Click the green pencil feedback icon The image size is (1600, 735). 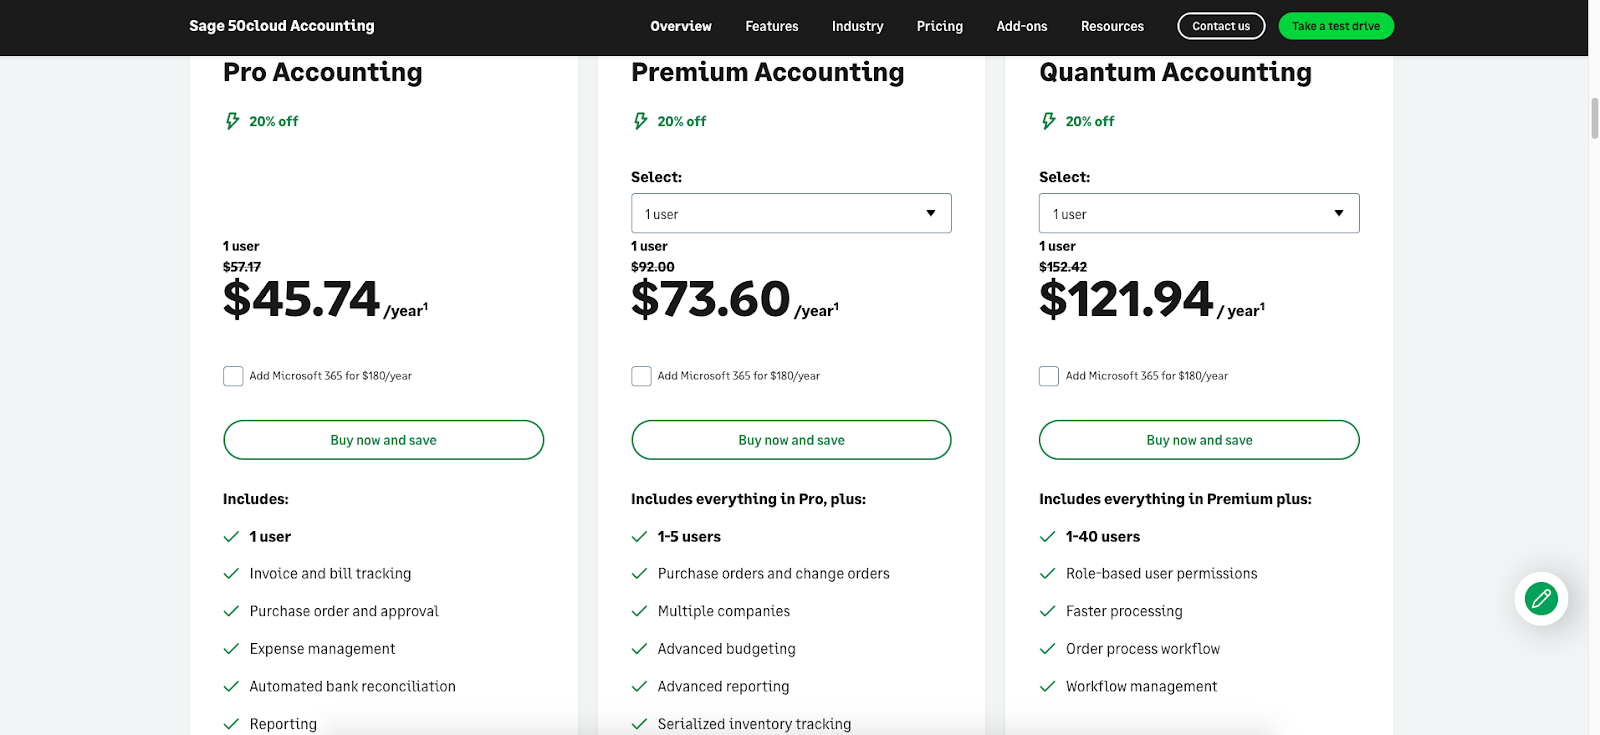(x=1541, y=599)
